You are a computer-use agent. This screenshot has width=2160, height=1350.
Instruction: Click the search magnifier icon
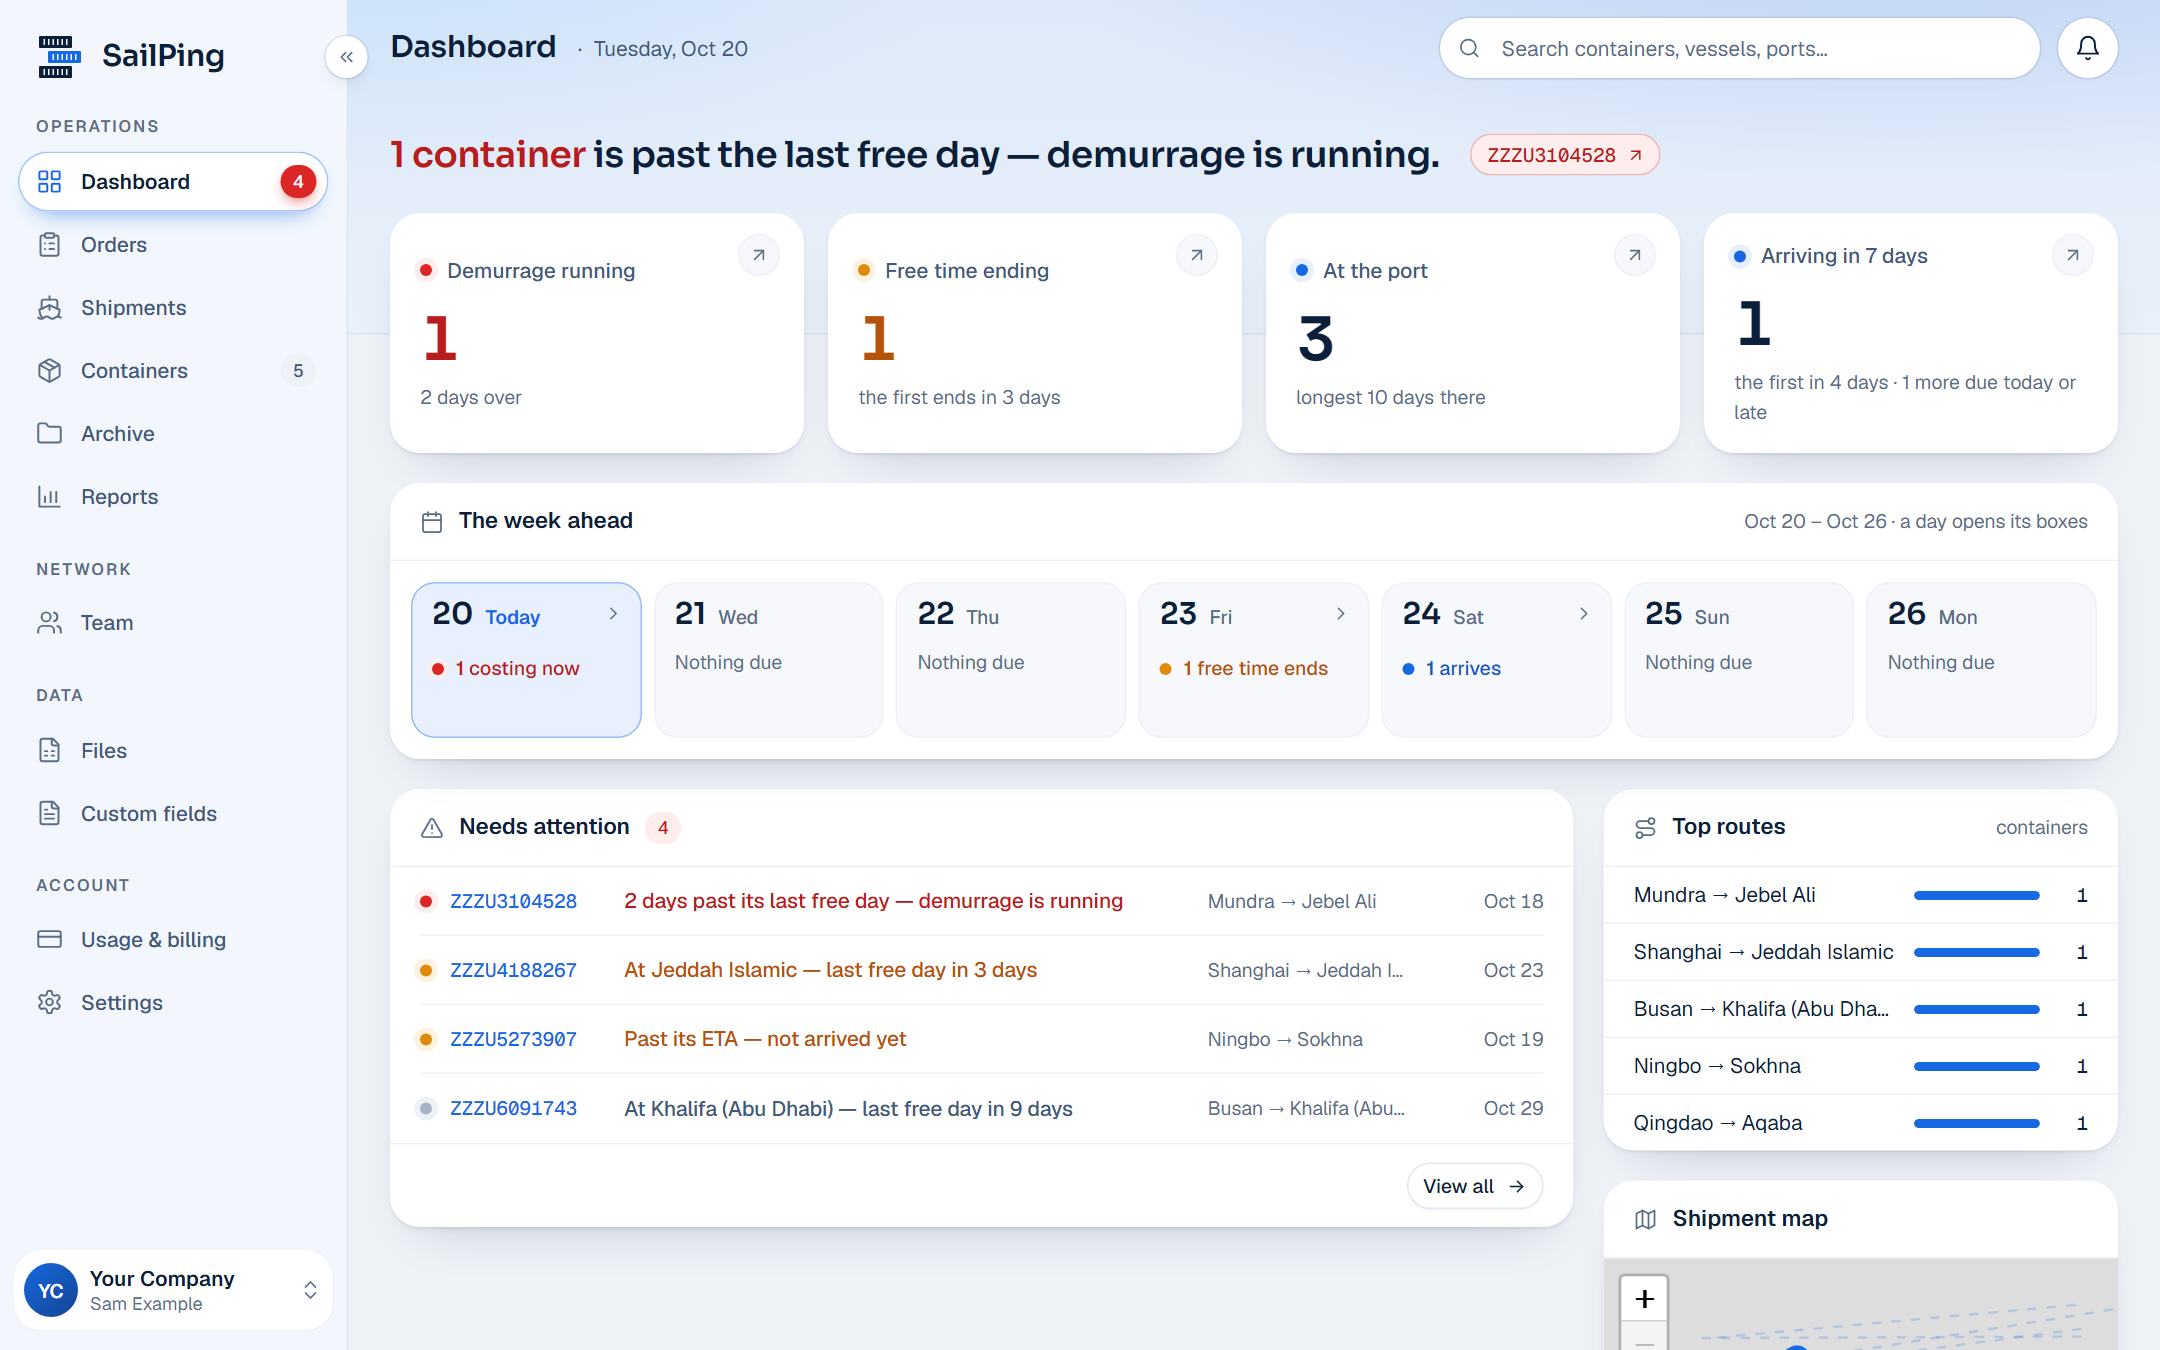tap(1469, 48)
